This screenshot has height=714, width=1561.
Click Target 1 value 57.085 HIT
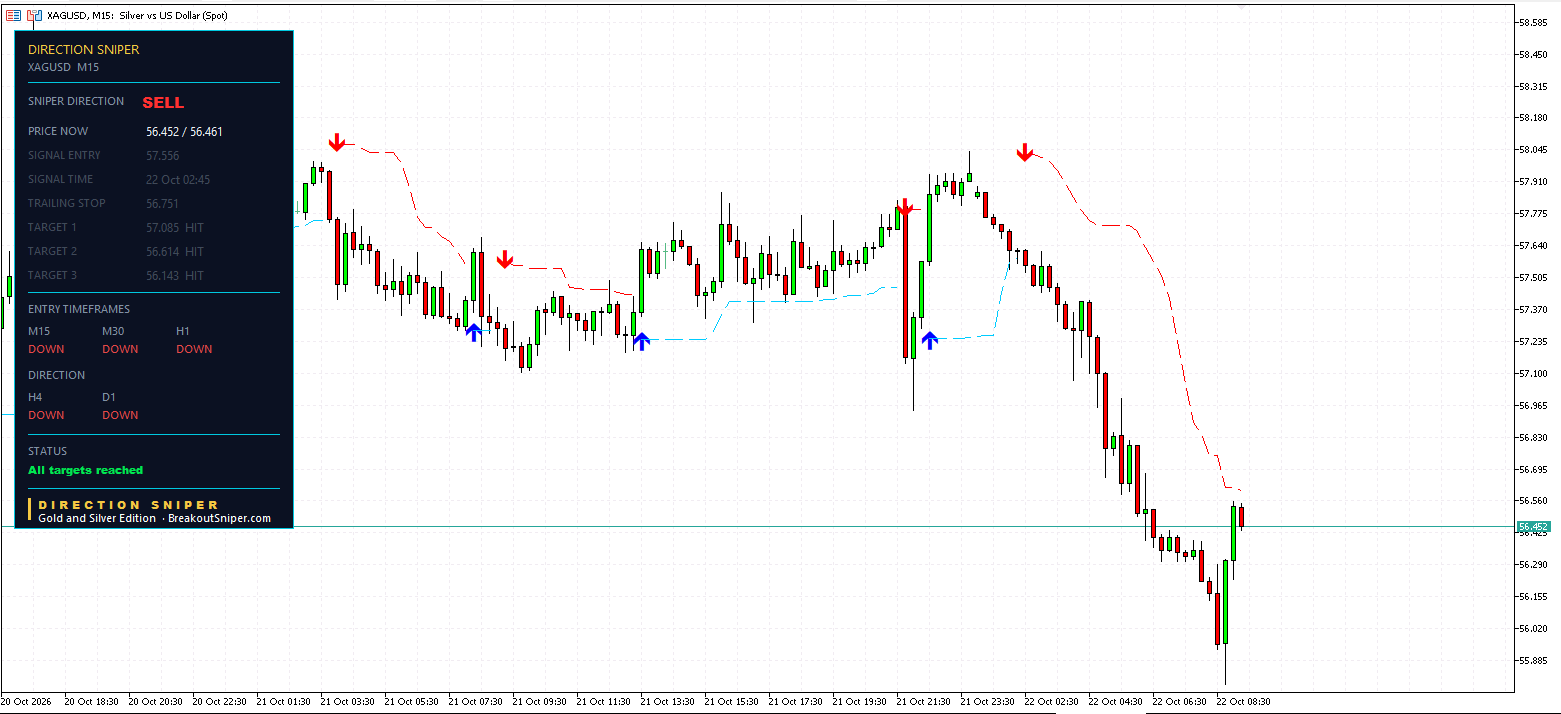(175, 227)
